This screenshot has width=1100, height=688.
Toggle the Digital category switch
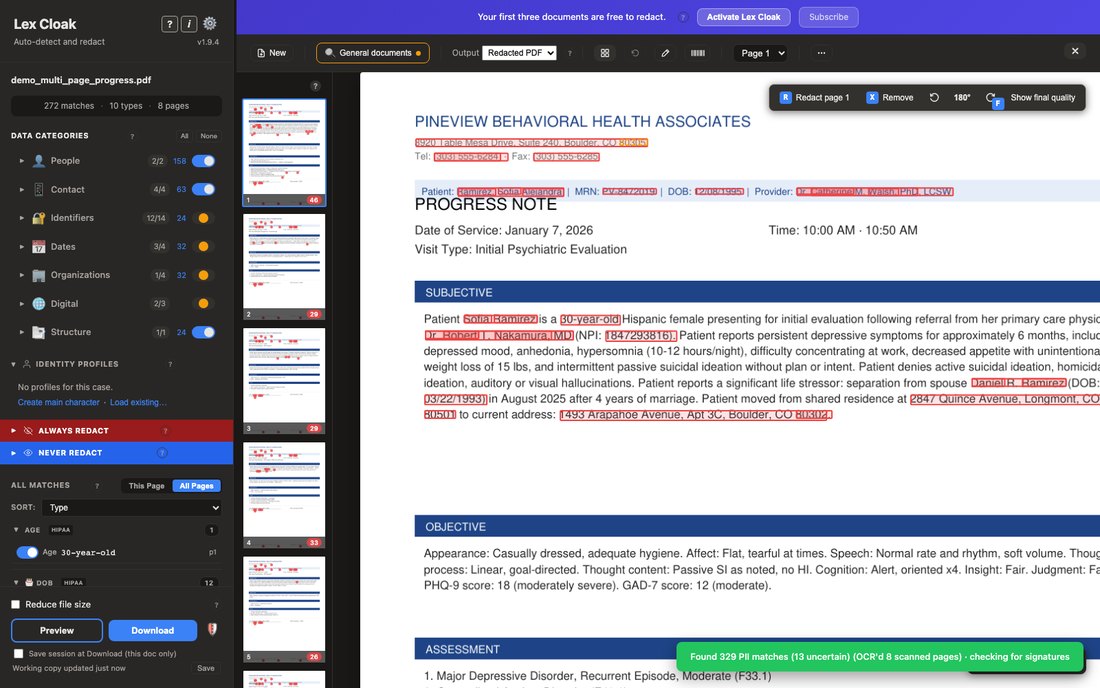point(203,304)
